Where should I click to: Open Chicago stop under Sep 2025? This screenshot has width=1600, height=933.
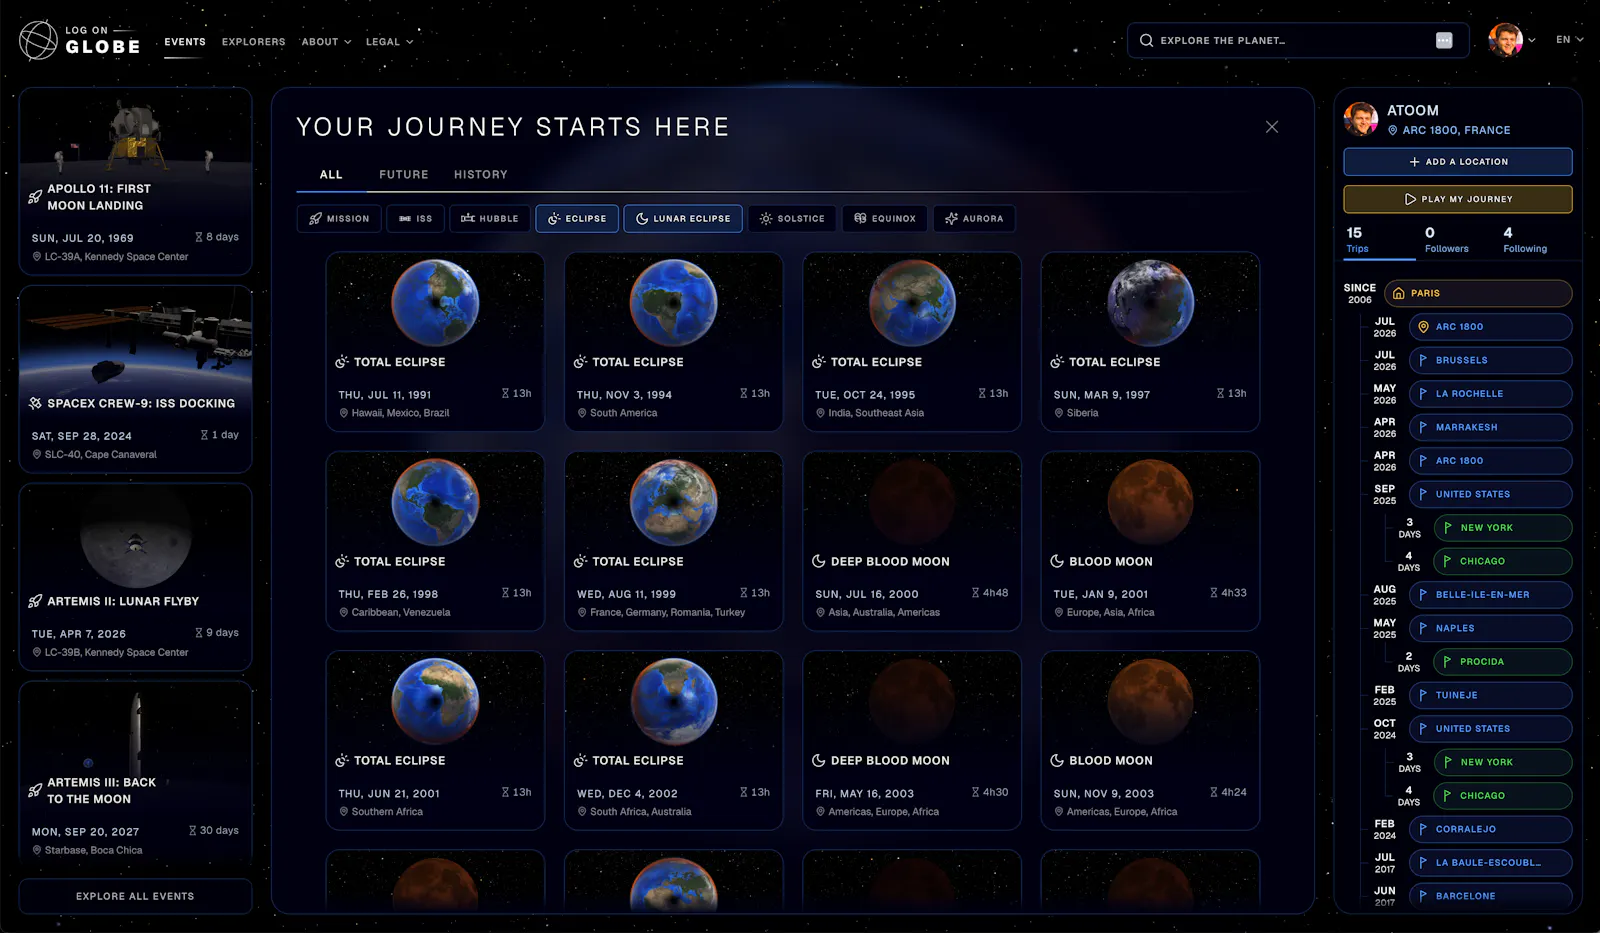click(x=1503, y=561)
